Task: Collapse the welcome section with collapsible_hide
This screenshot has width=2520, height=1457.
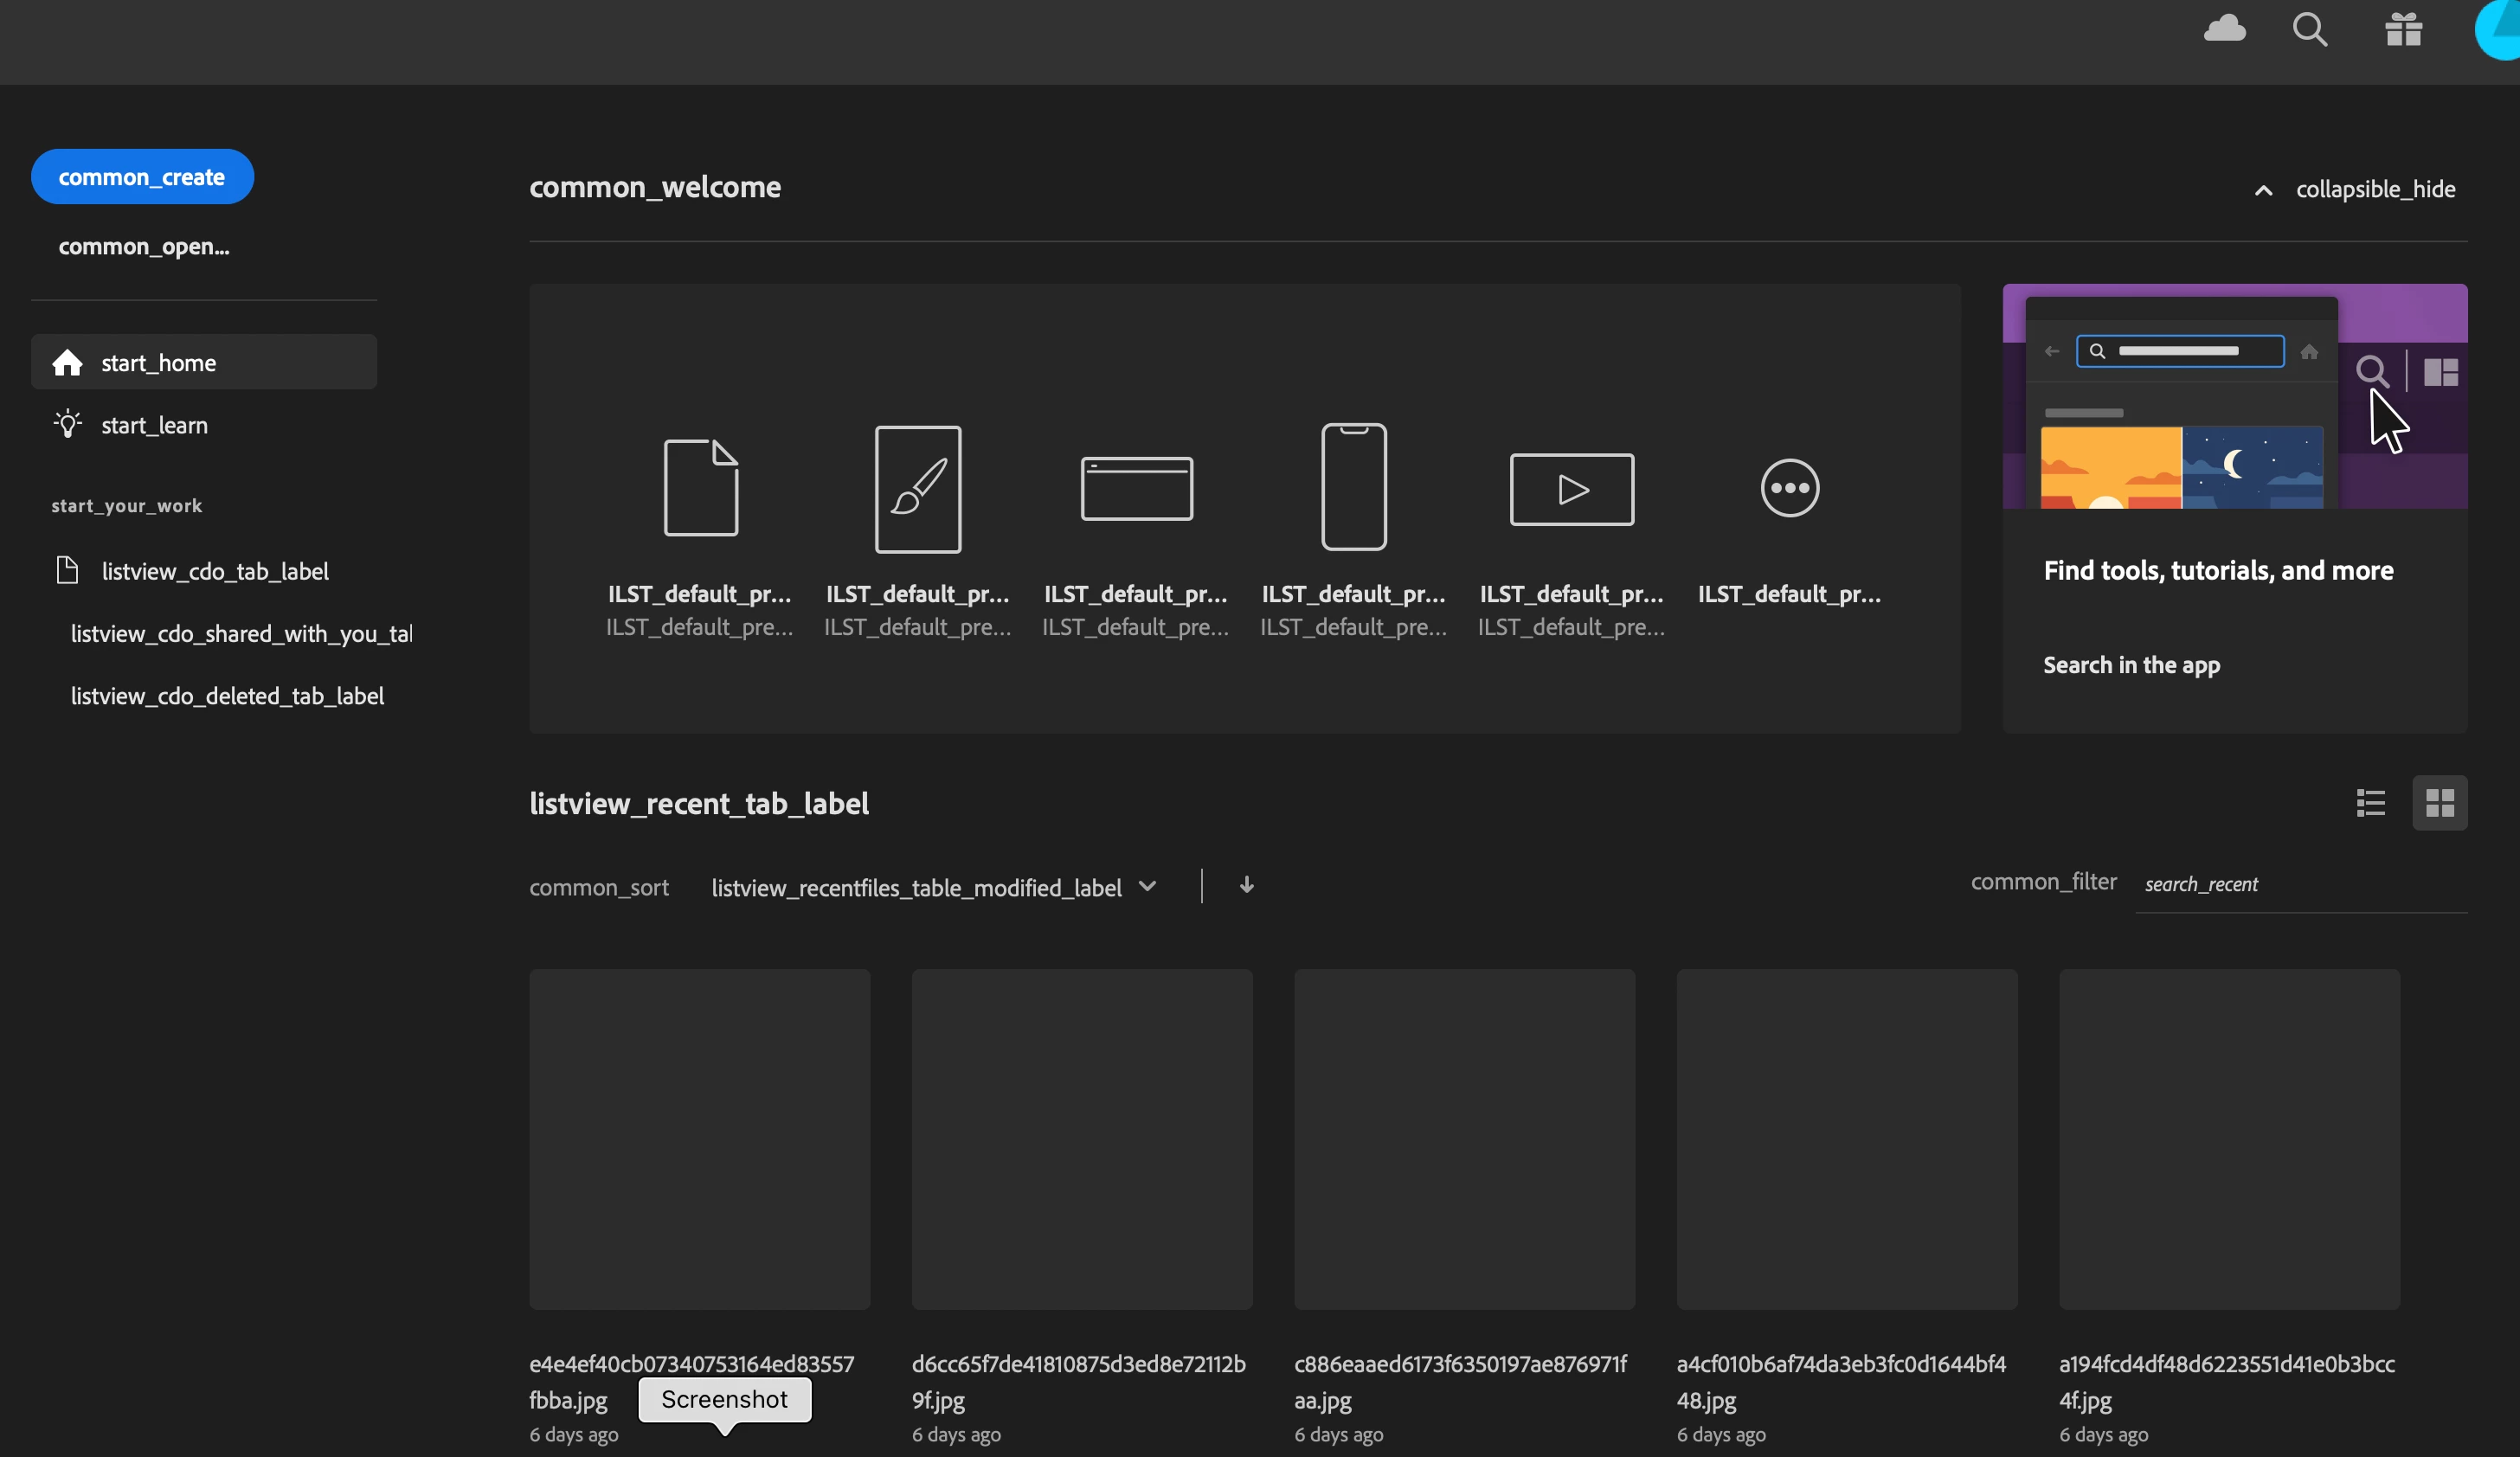Action: tap(2355, 189)
